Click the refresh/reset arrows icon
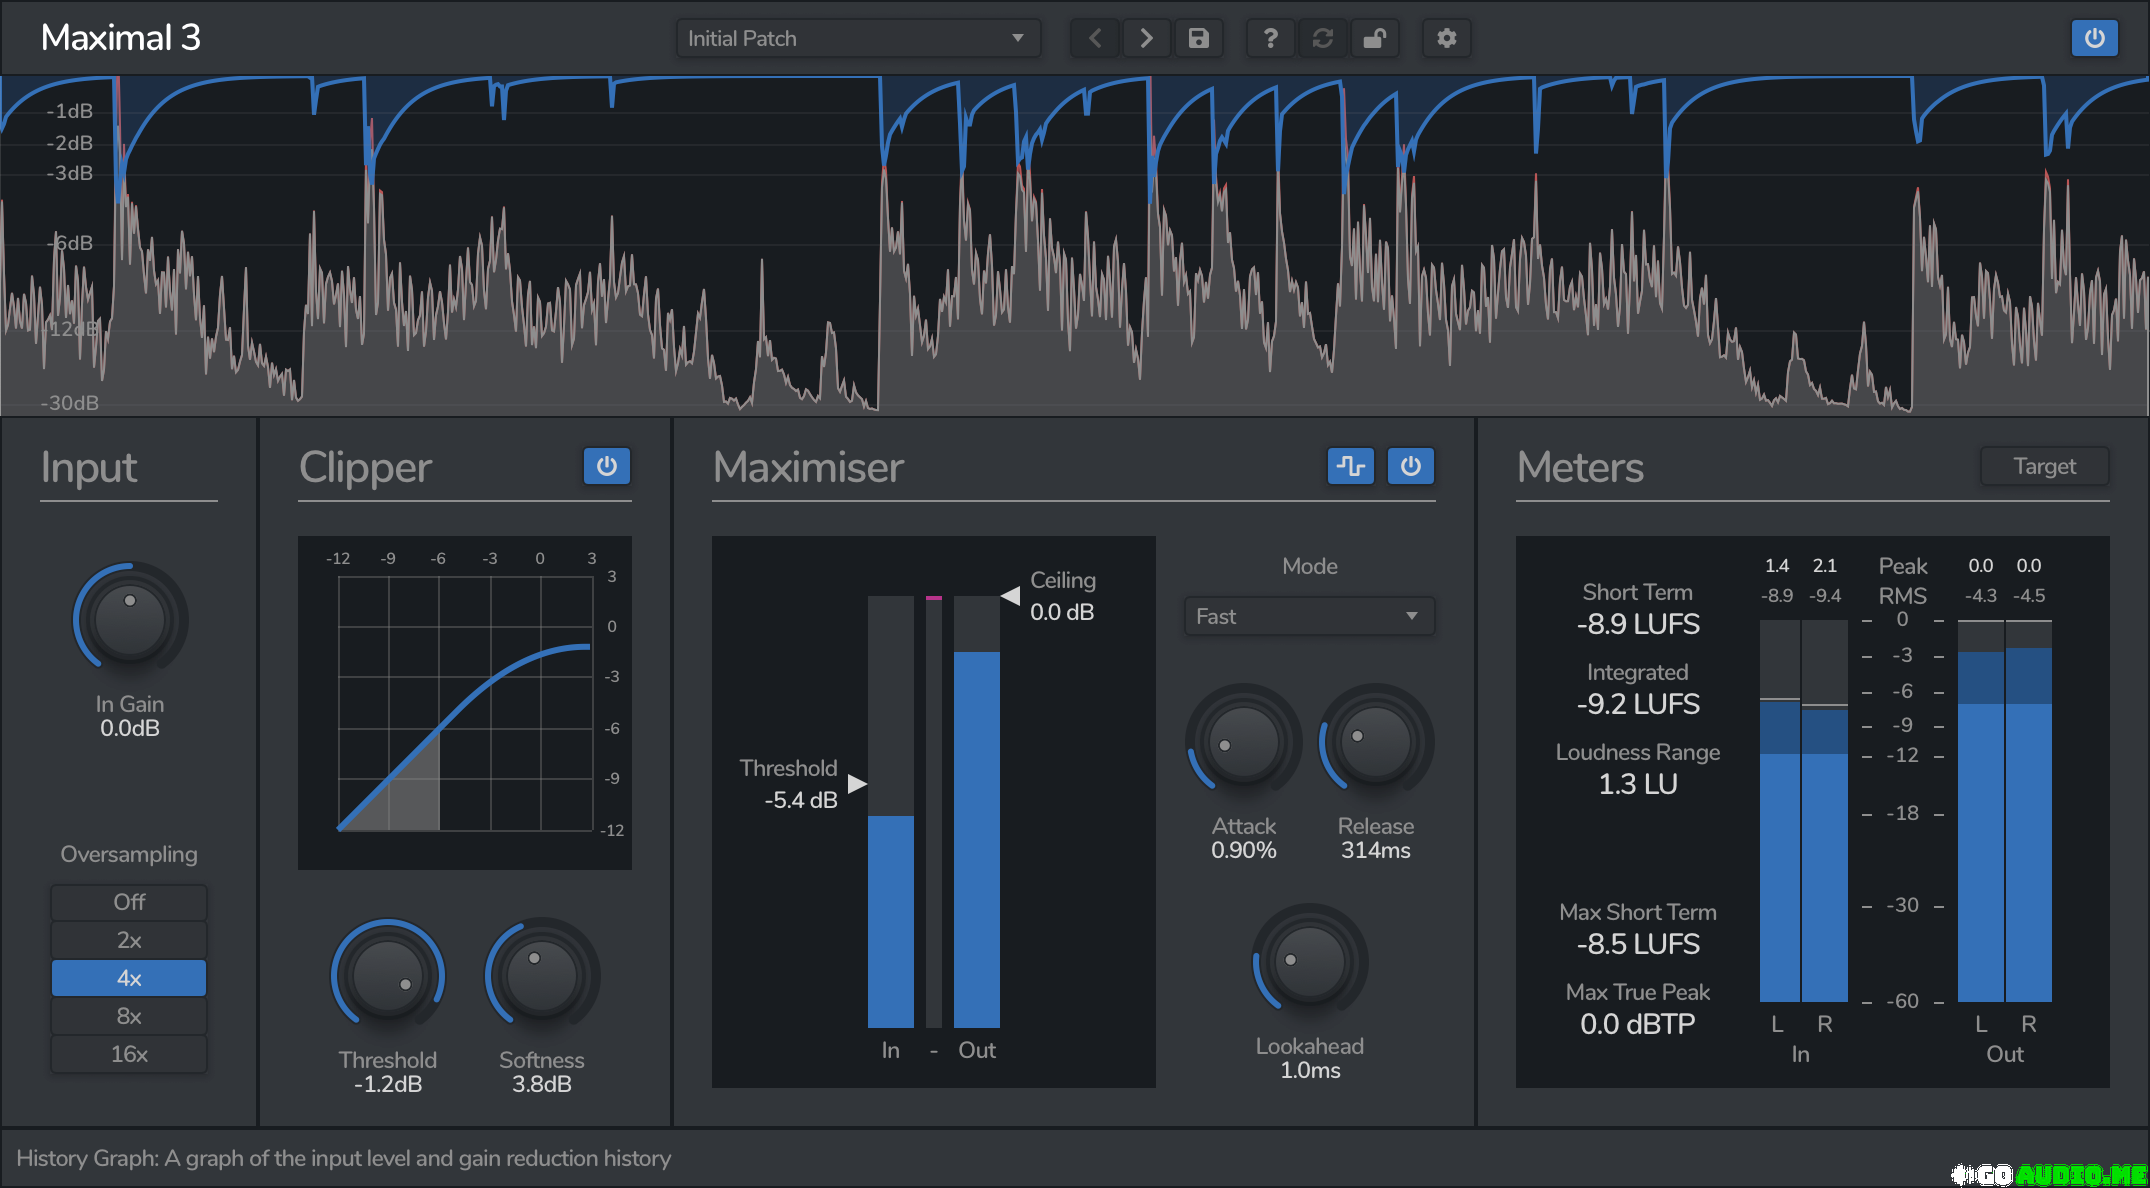 click(x=1323, y=39)
